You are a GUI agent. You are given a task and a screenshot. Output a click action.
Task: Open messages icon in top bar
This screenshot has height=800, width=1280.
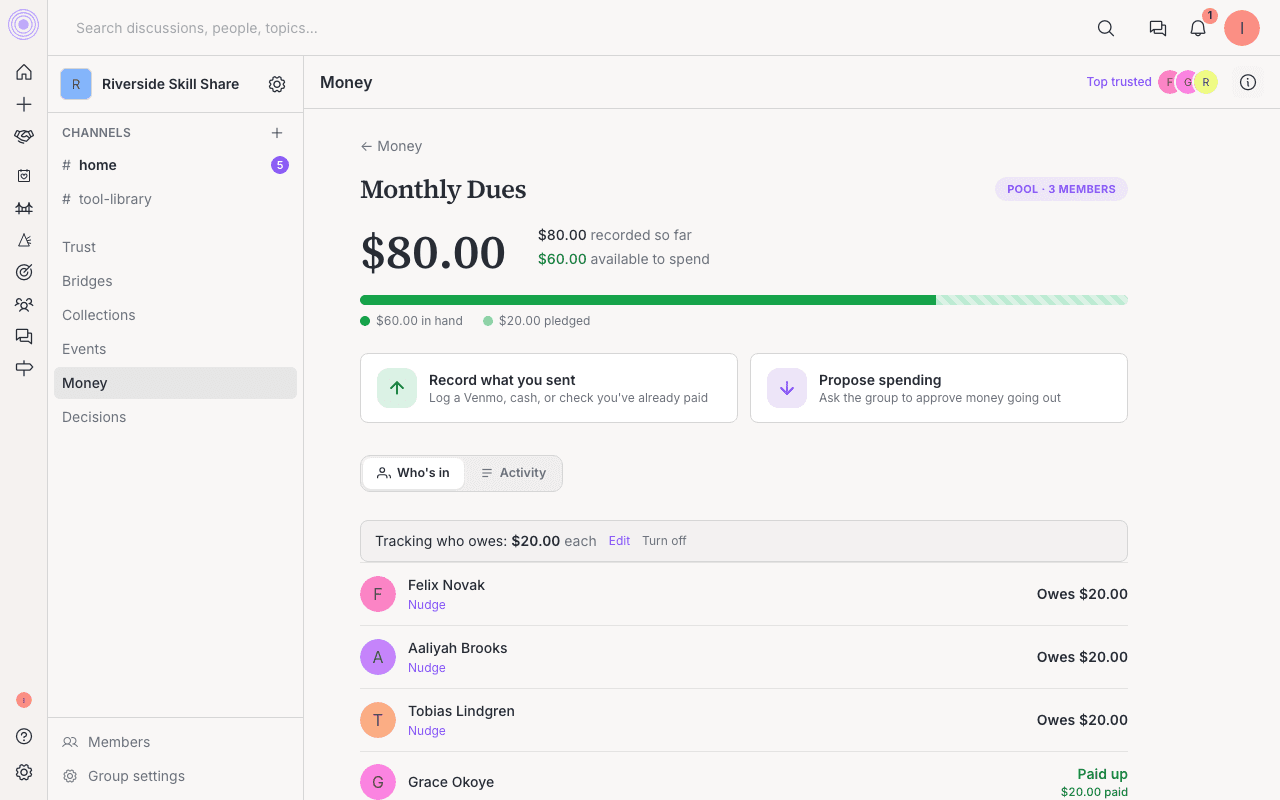[x=1158, y=28]
